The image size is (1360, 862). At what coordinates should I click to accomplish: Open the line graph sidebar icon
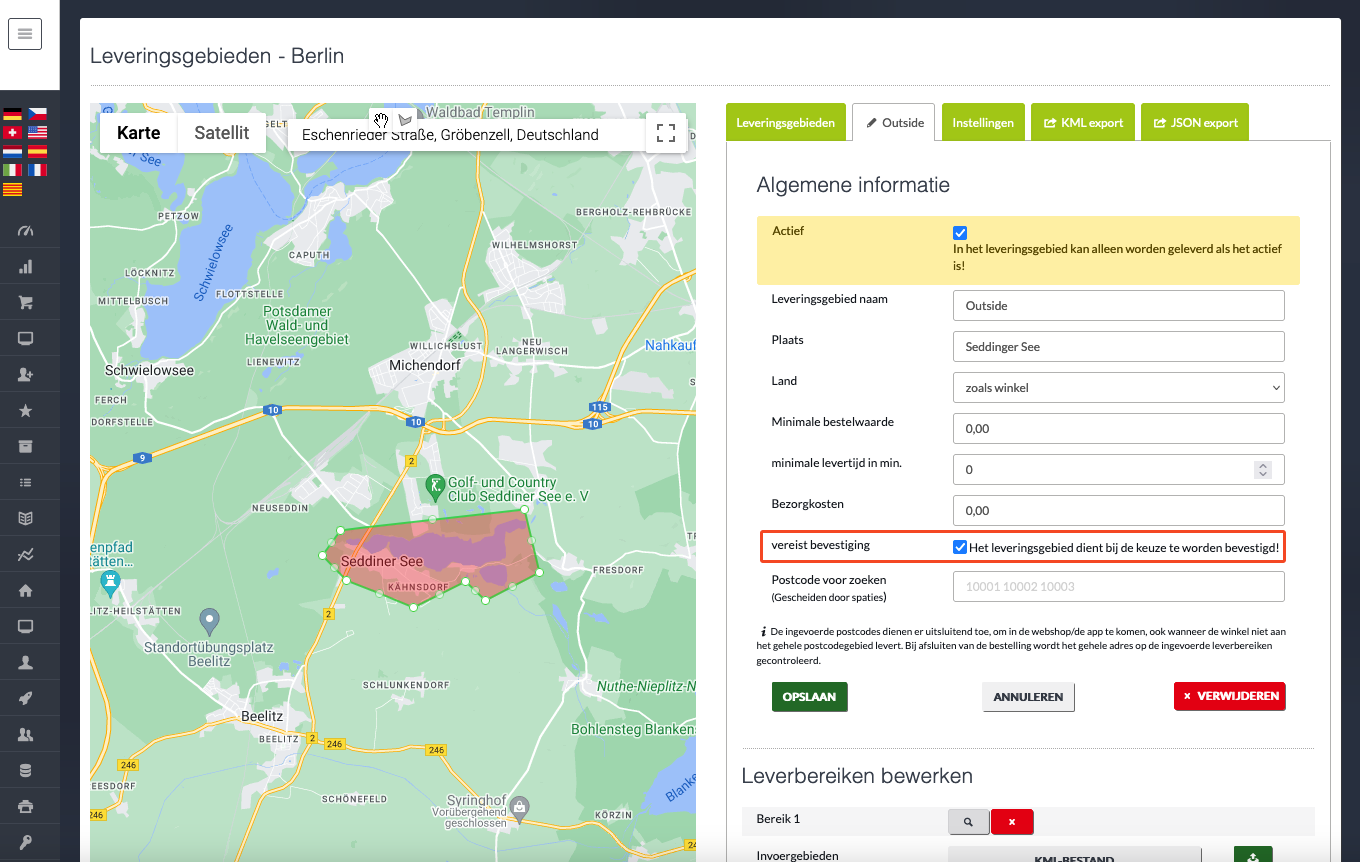(x=26, y=555)
